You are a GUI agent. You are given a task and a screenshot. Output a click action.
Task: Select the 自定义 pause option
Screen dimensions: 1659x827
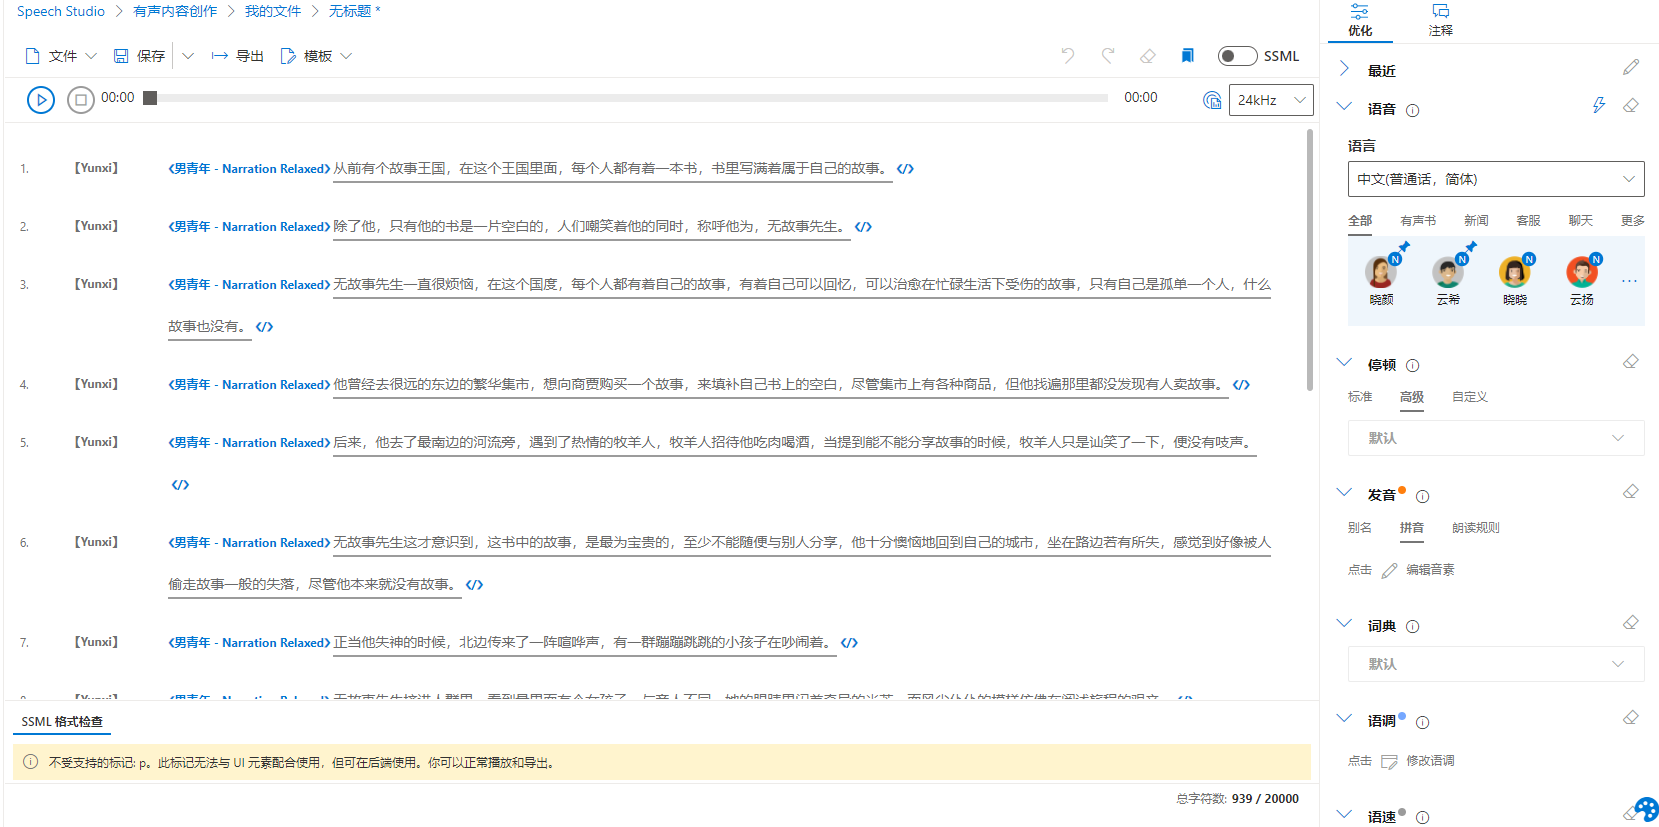1470,397
